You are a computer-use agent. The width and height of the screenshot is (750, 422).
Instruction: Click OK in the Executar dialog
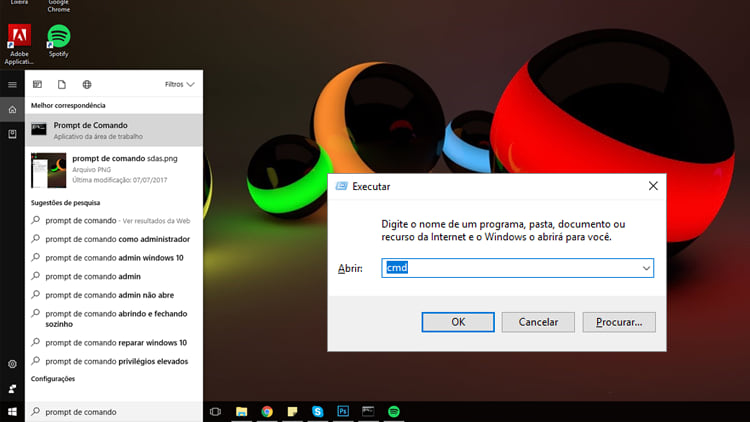tap(458, 322)
